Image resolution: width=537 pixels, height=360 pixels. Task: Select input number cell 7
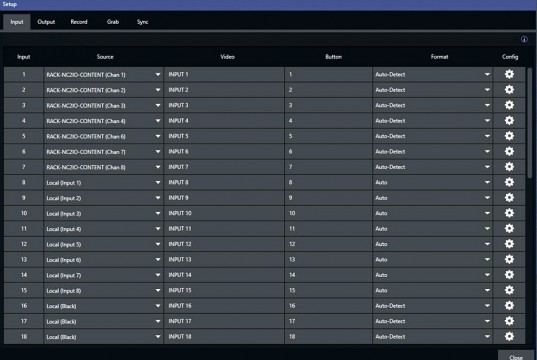coord(24,167)
